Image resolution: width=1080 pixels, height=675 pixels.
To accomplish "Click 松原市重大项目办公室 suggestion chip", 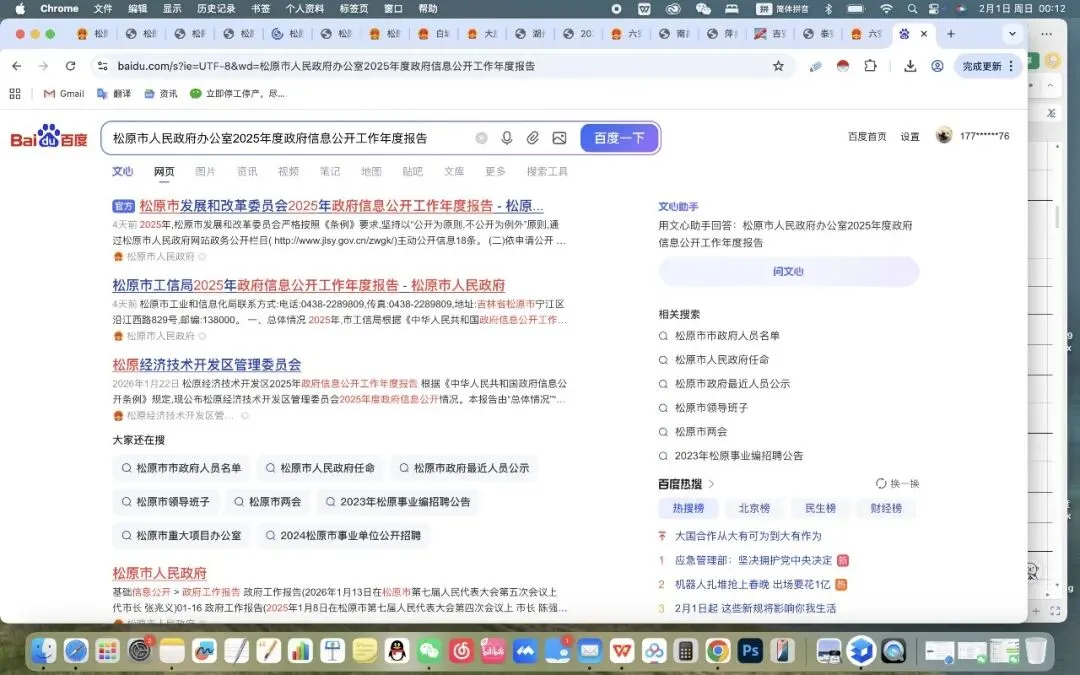I will point(181,535).
